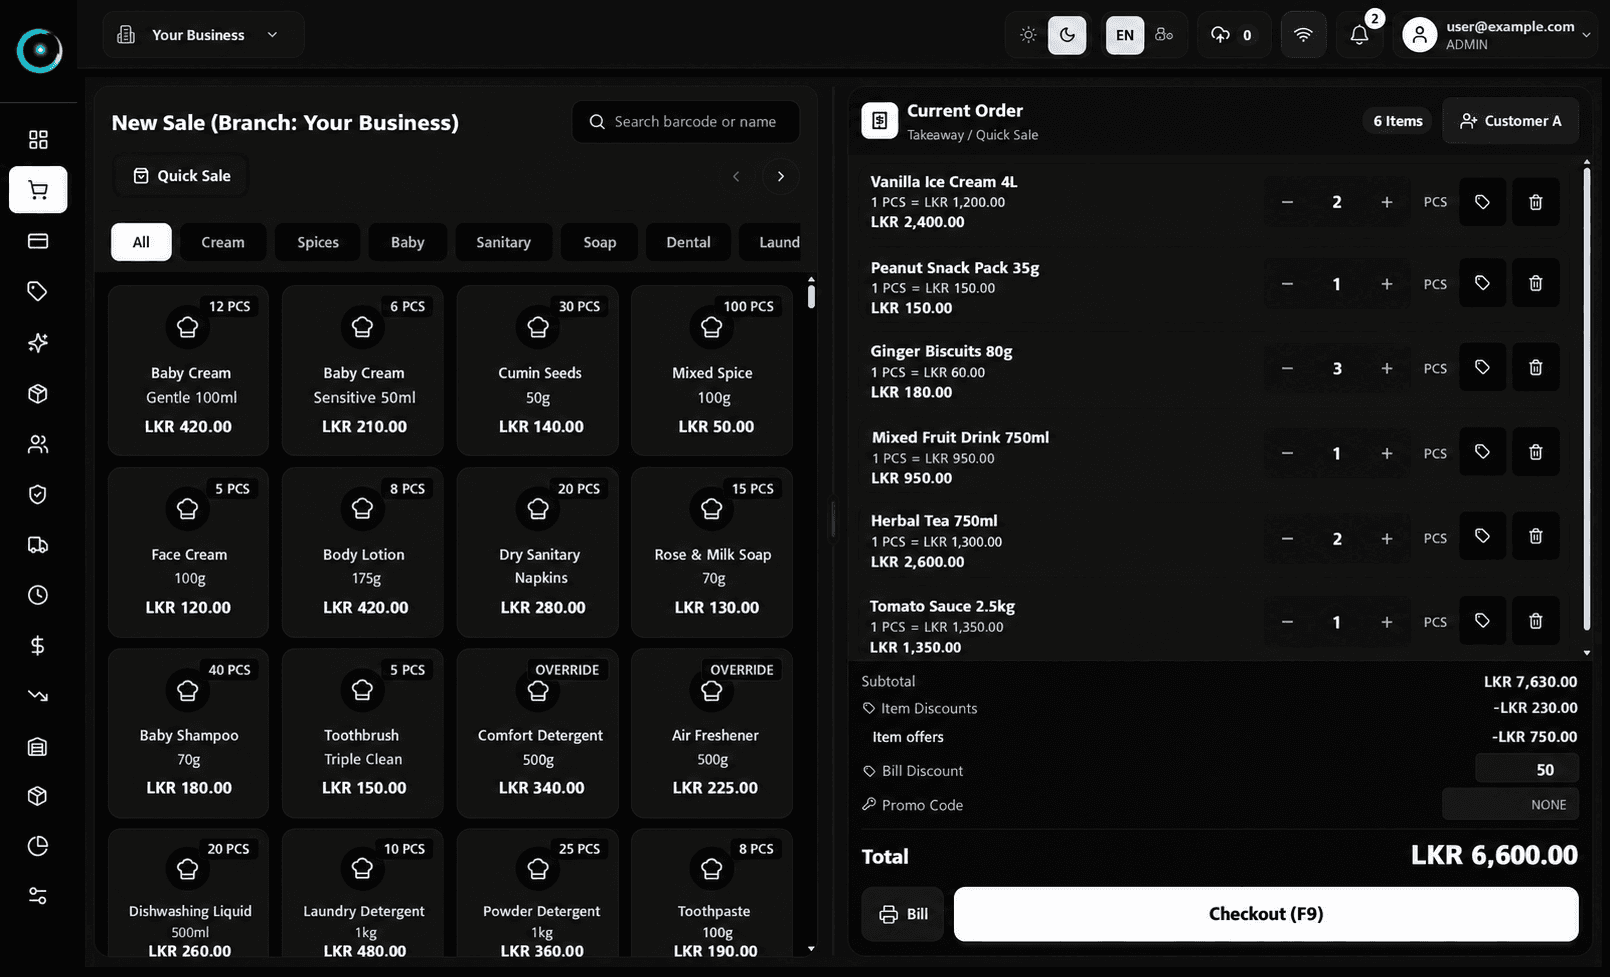Select the Cream category tab
Image resolution: width=1610 pixels, height=977 pixels.
tap(222, 242)
